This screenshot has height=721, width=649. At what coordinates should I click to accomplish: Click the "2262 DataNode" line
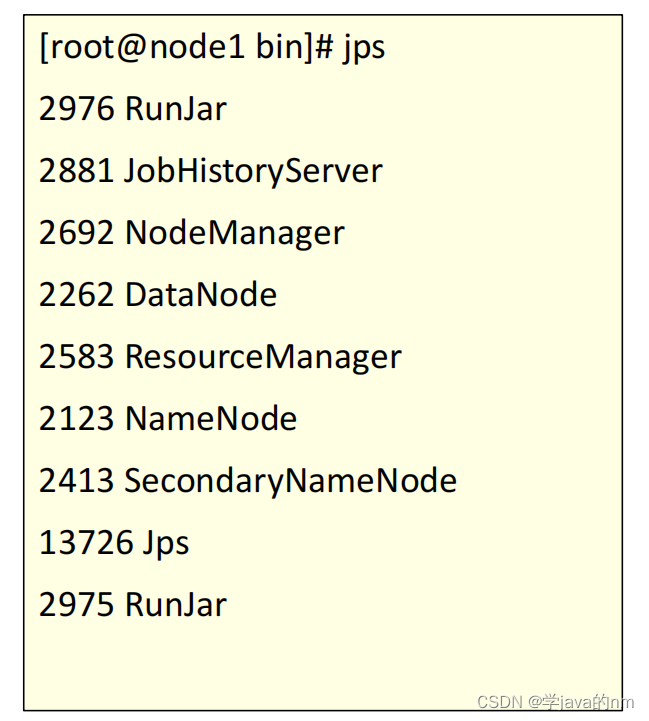click(158, 294)
